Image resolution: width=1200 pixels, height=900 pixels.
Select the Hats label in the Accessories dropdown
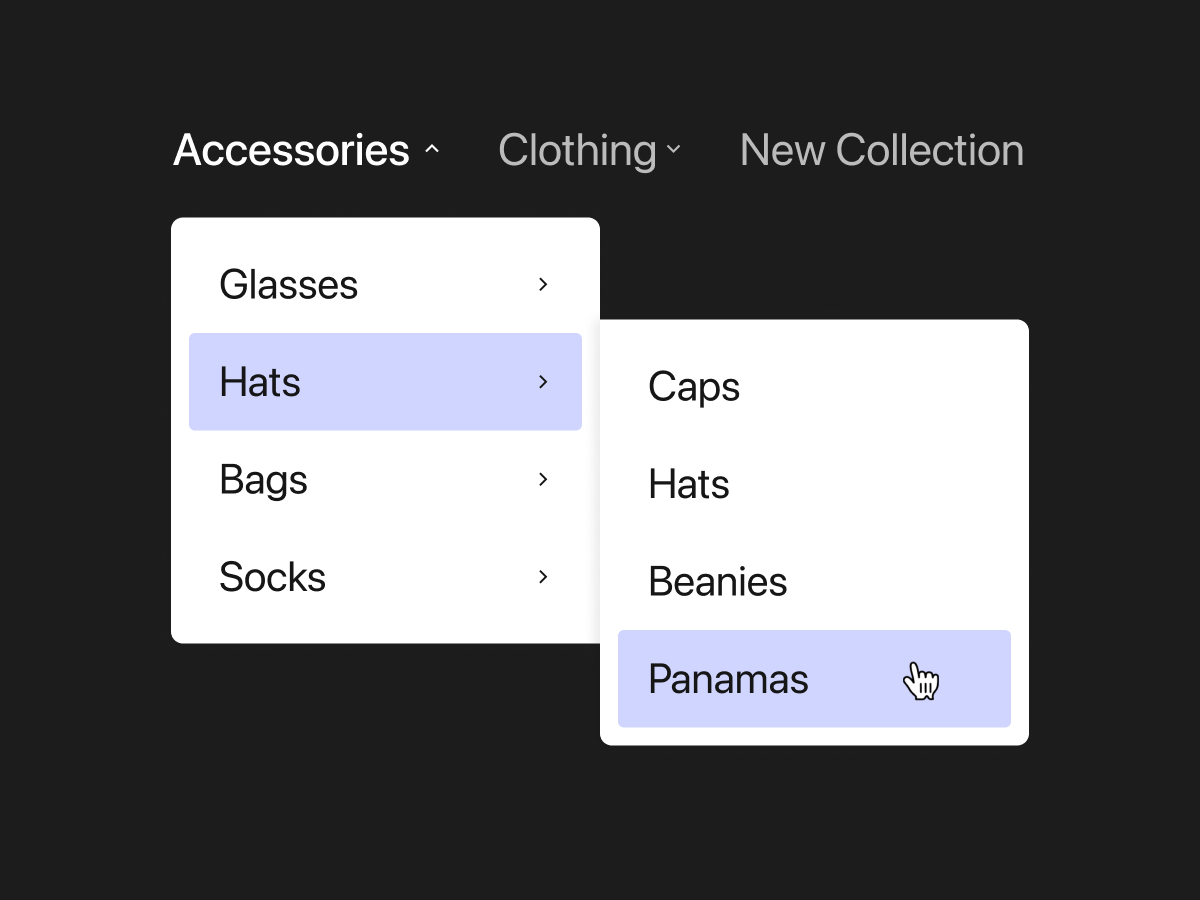[260, 382]
